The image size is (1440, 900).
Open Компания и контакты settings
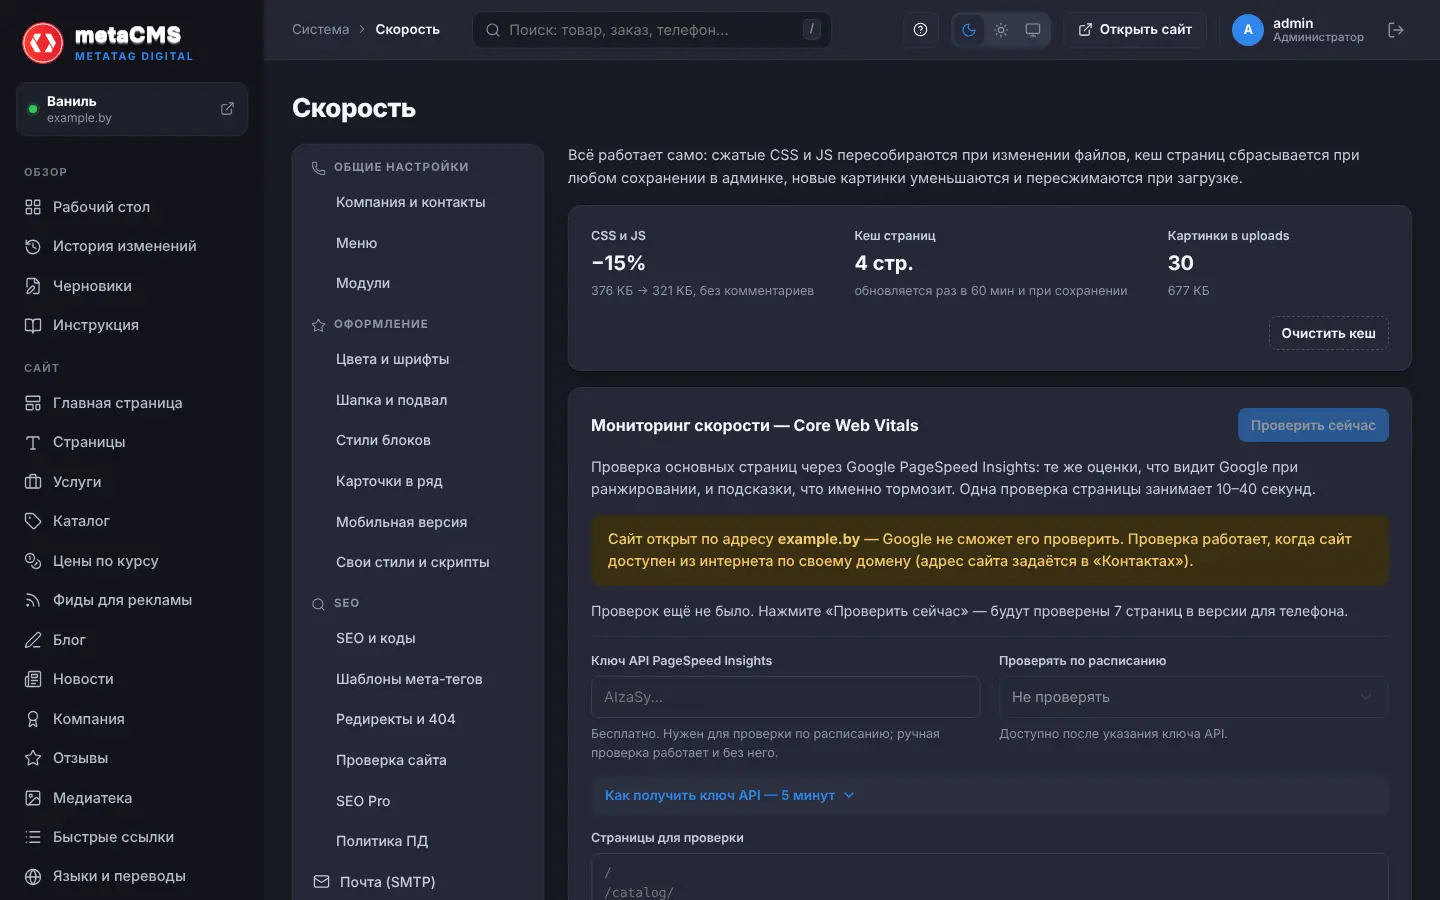point(410,202)
